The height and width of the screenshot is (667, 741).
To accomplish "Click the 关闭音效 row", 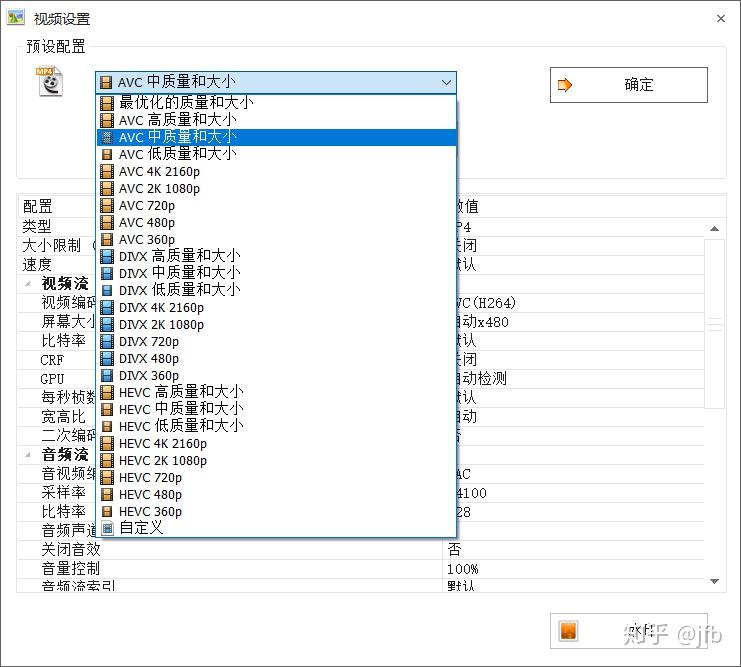I will click(361, 550).
